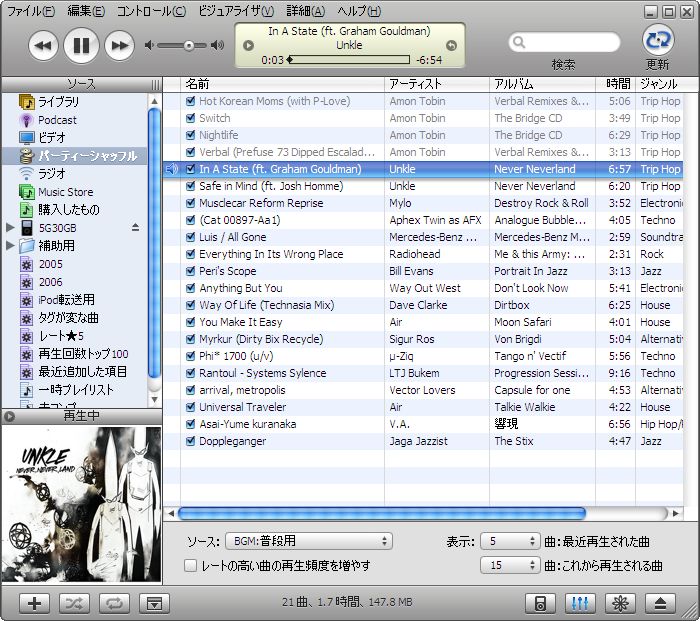The image size is (700, 621).
Task: Open the ソース BGM:普段用 dropdown
Action: (309, 541)
